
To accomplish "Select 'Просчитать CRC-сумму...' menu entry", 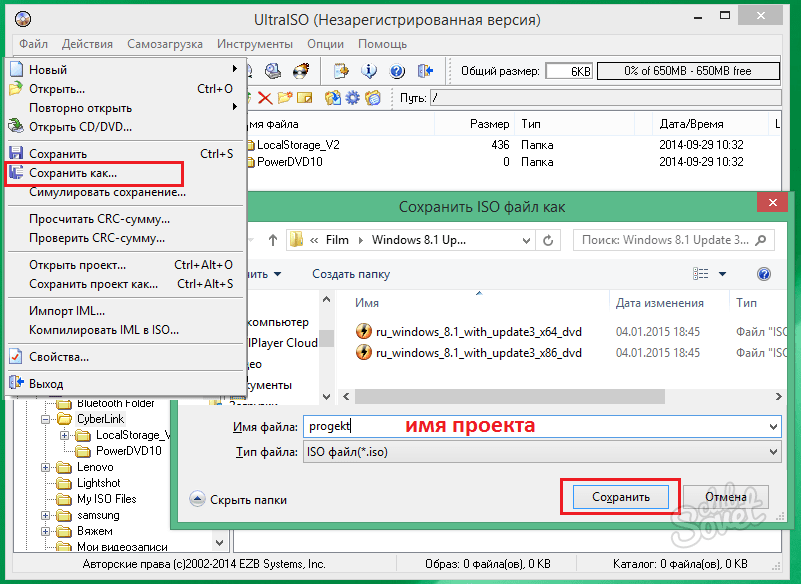I will tap(124, 219).
